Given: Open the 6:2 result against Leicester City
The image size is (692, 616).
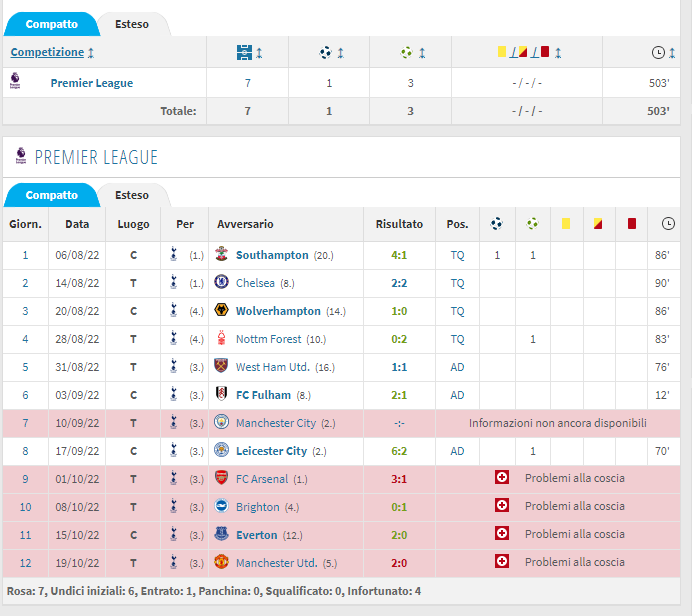Looking at the screenshot, I should point(399,451).
